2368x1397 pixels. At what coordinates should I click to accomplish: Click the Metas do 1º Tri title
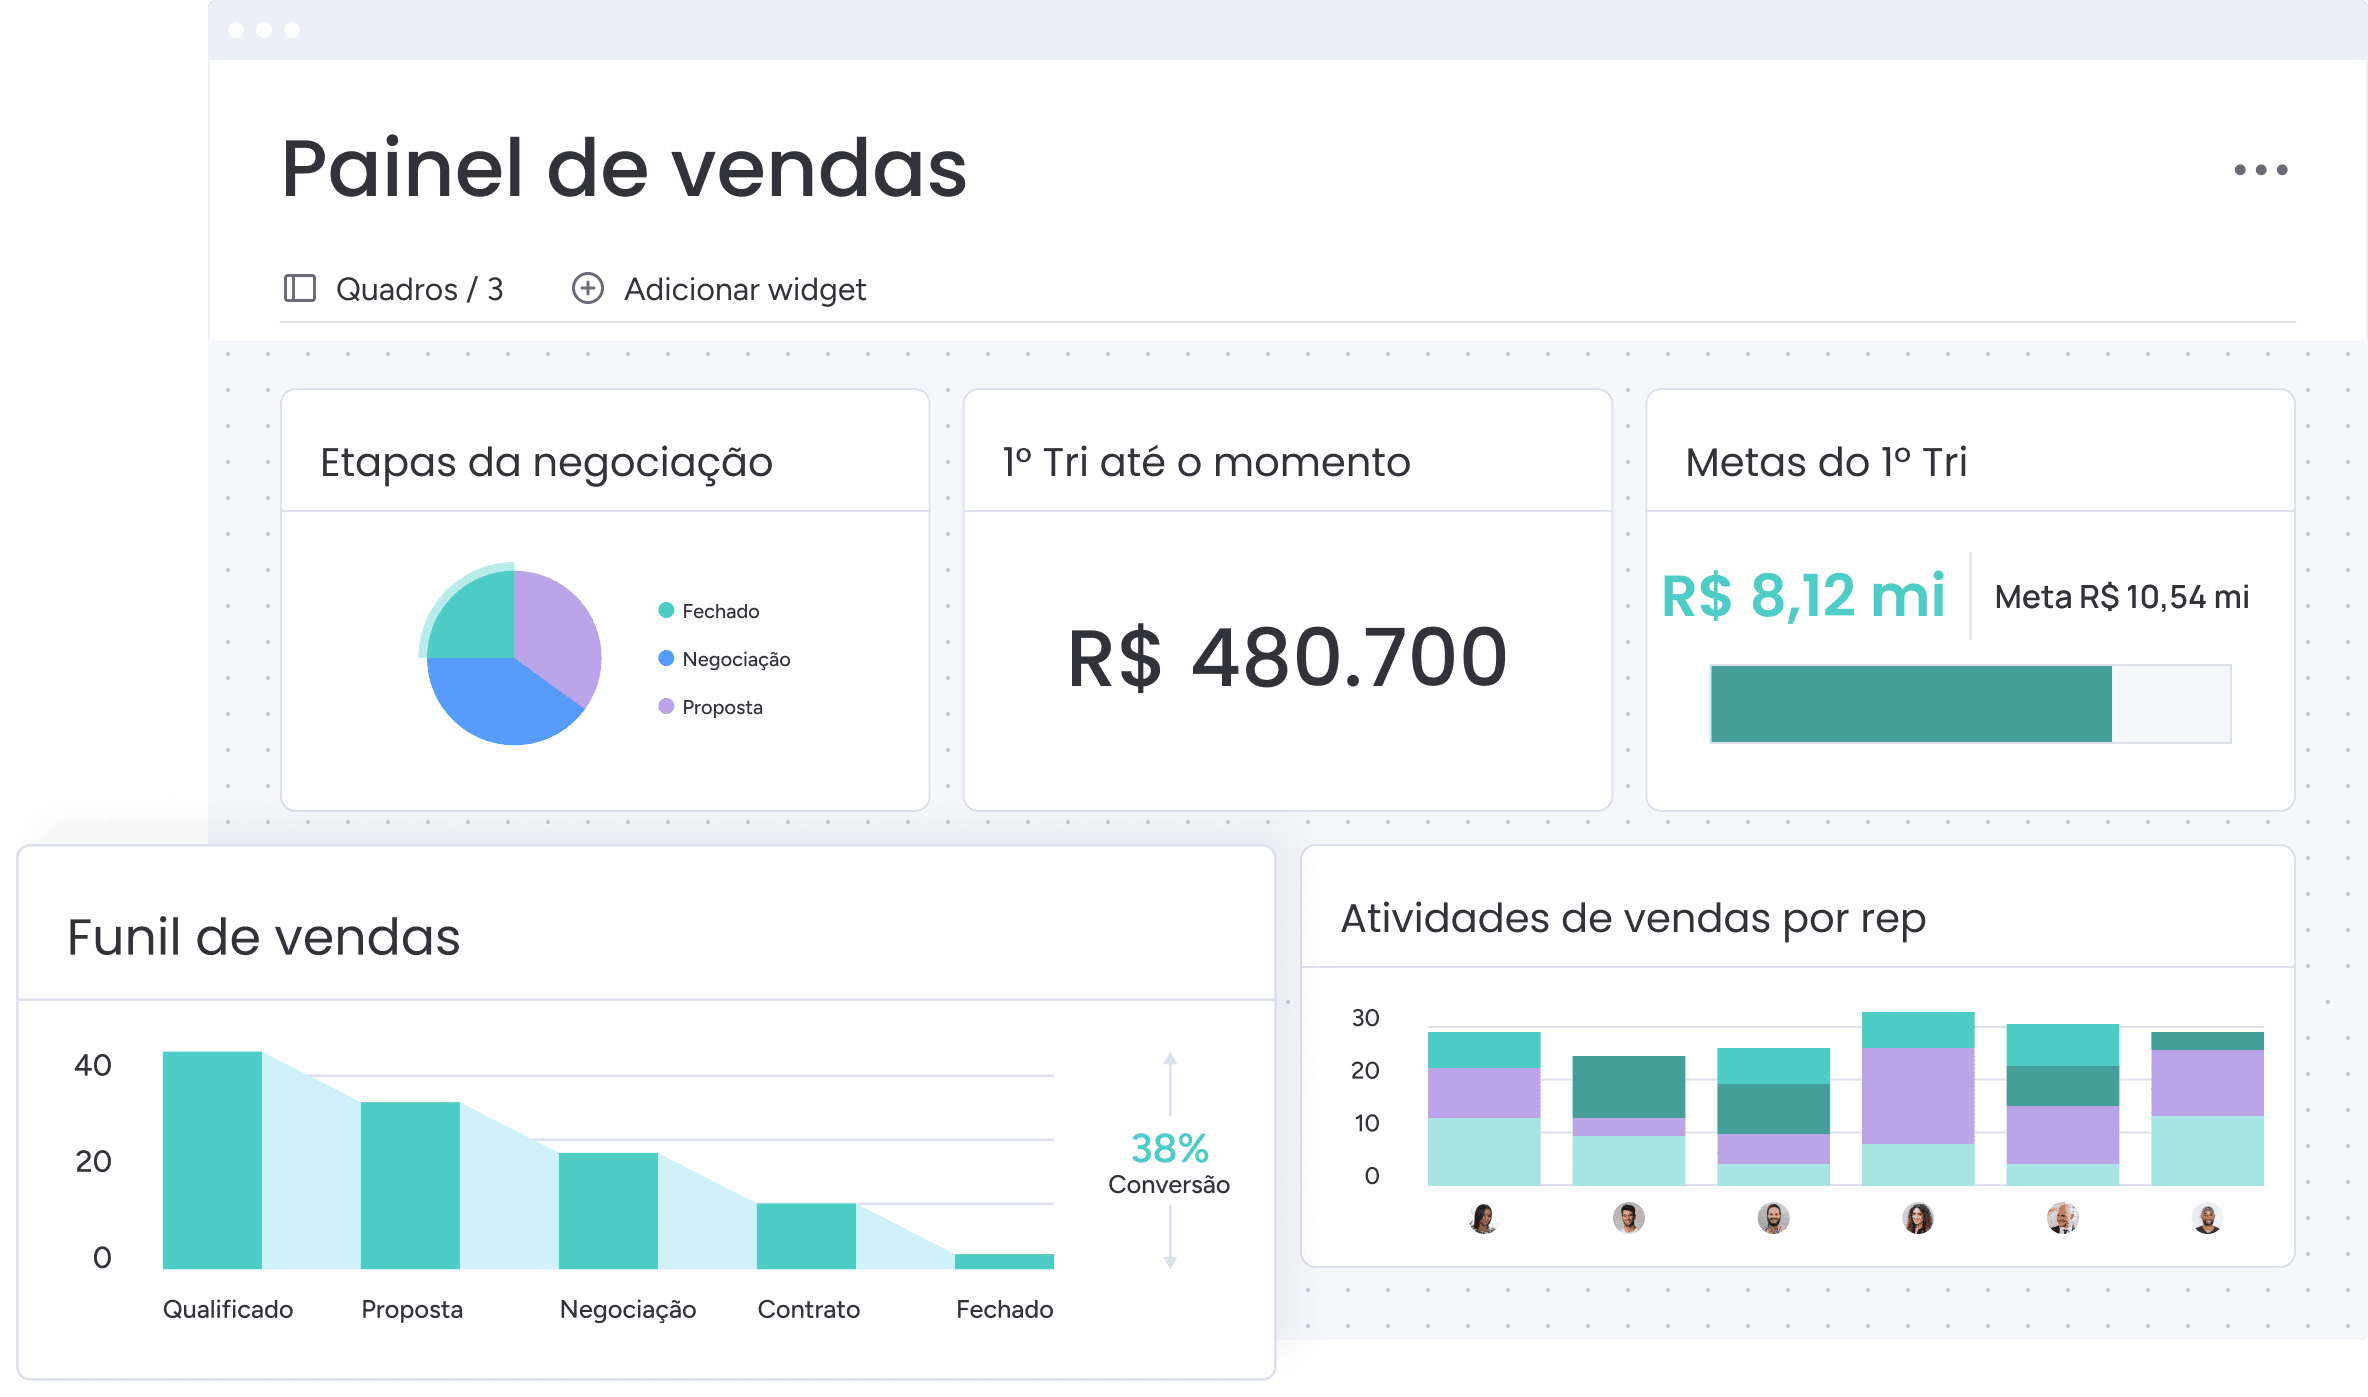click(1826, 462)
